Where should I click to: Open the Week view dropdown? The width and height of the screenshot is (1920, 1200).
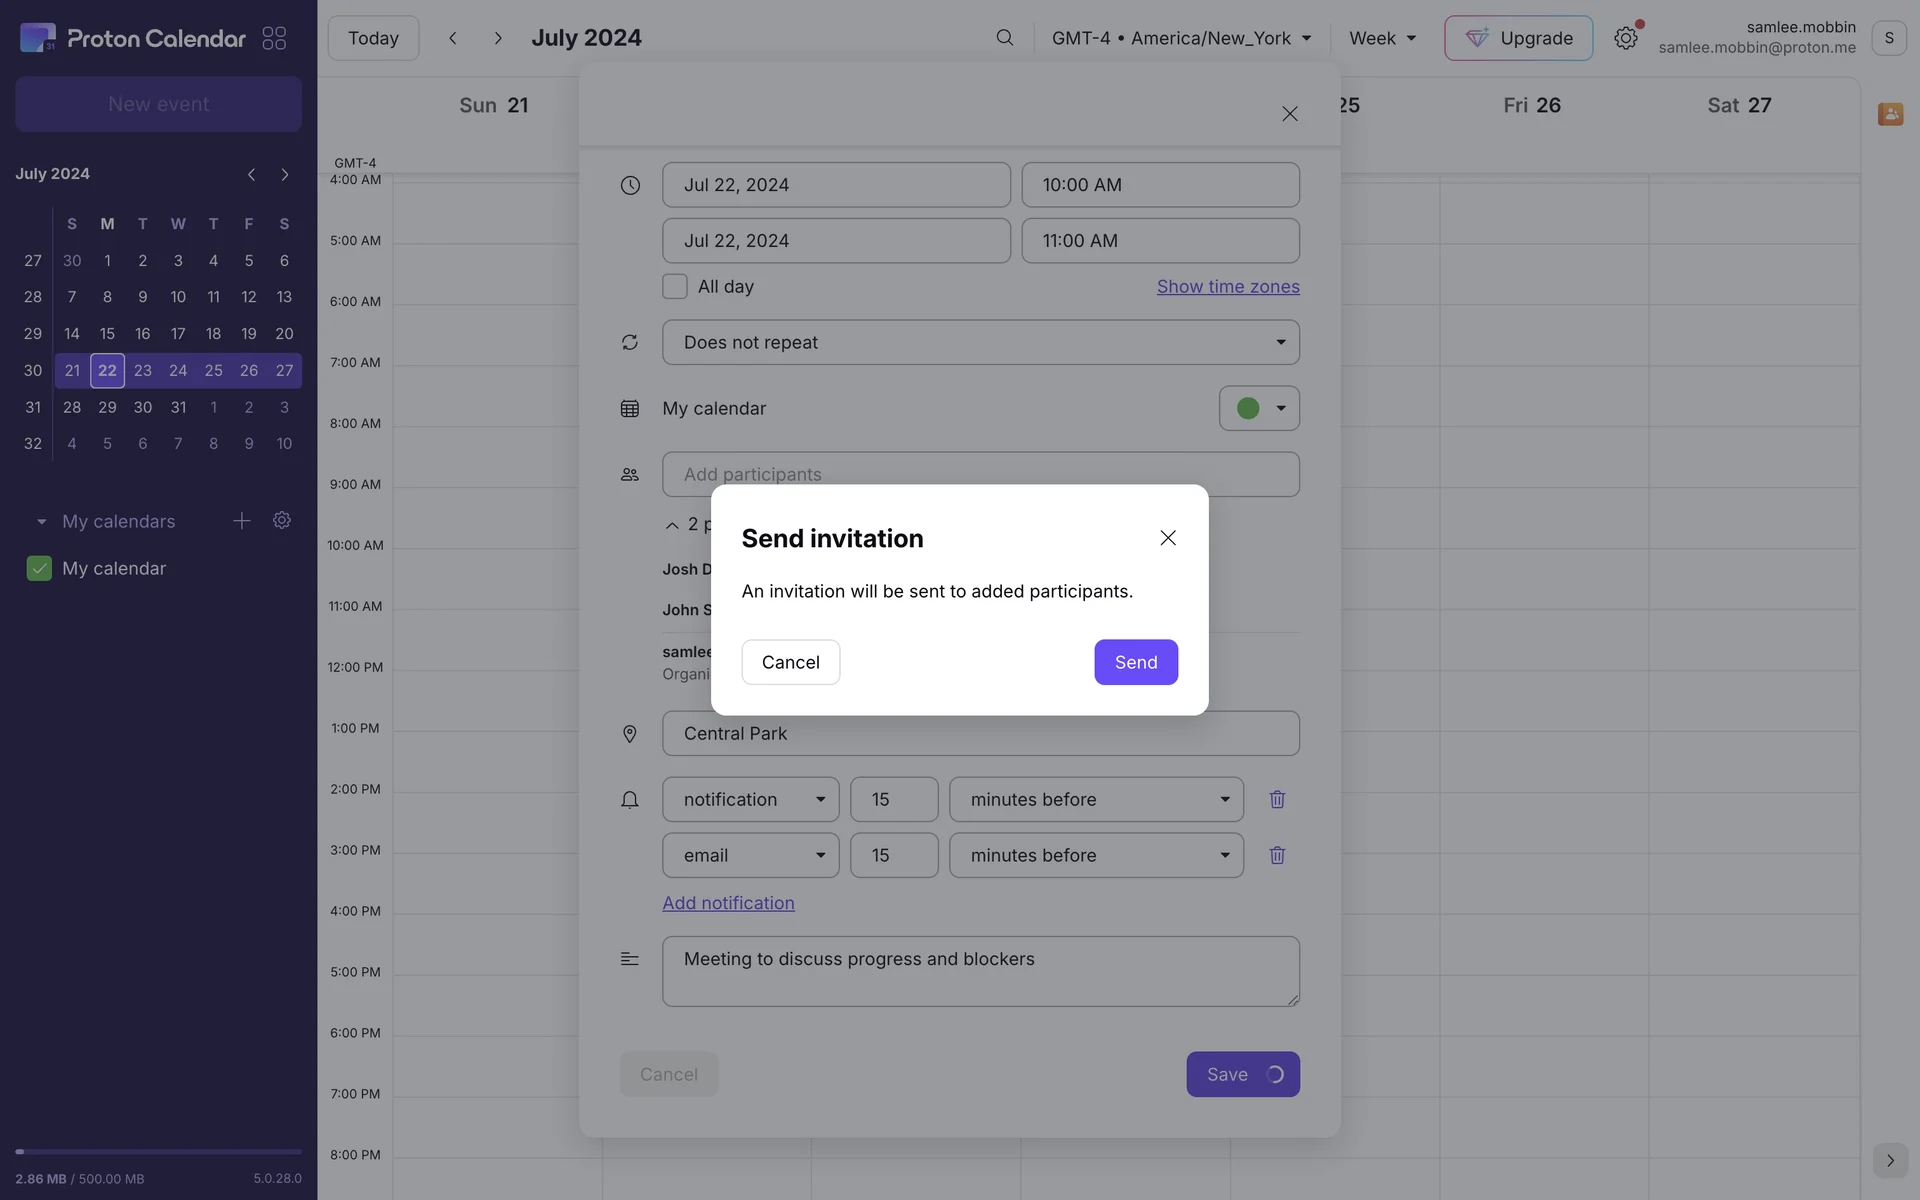[x=1382, y=38]
